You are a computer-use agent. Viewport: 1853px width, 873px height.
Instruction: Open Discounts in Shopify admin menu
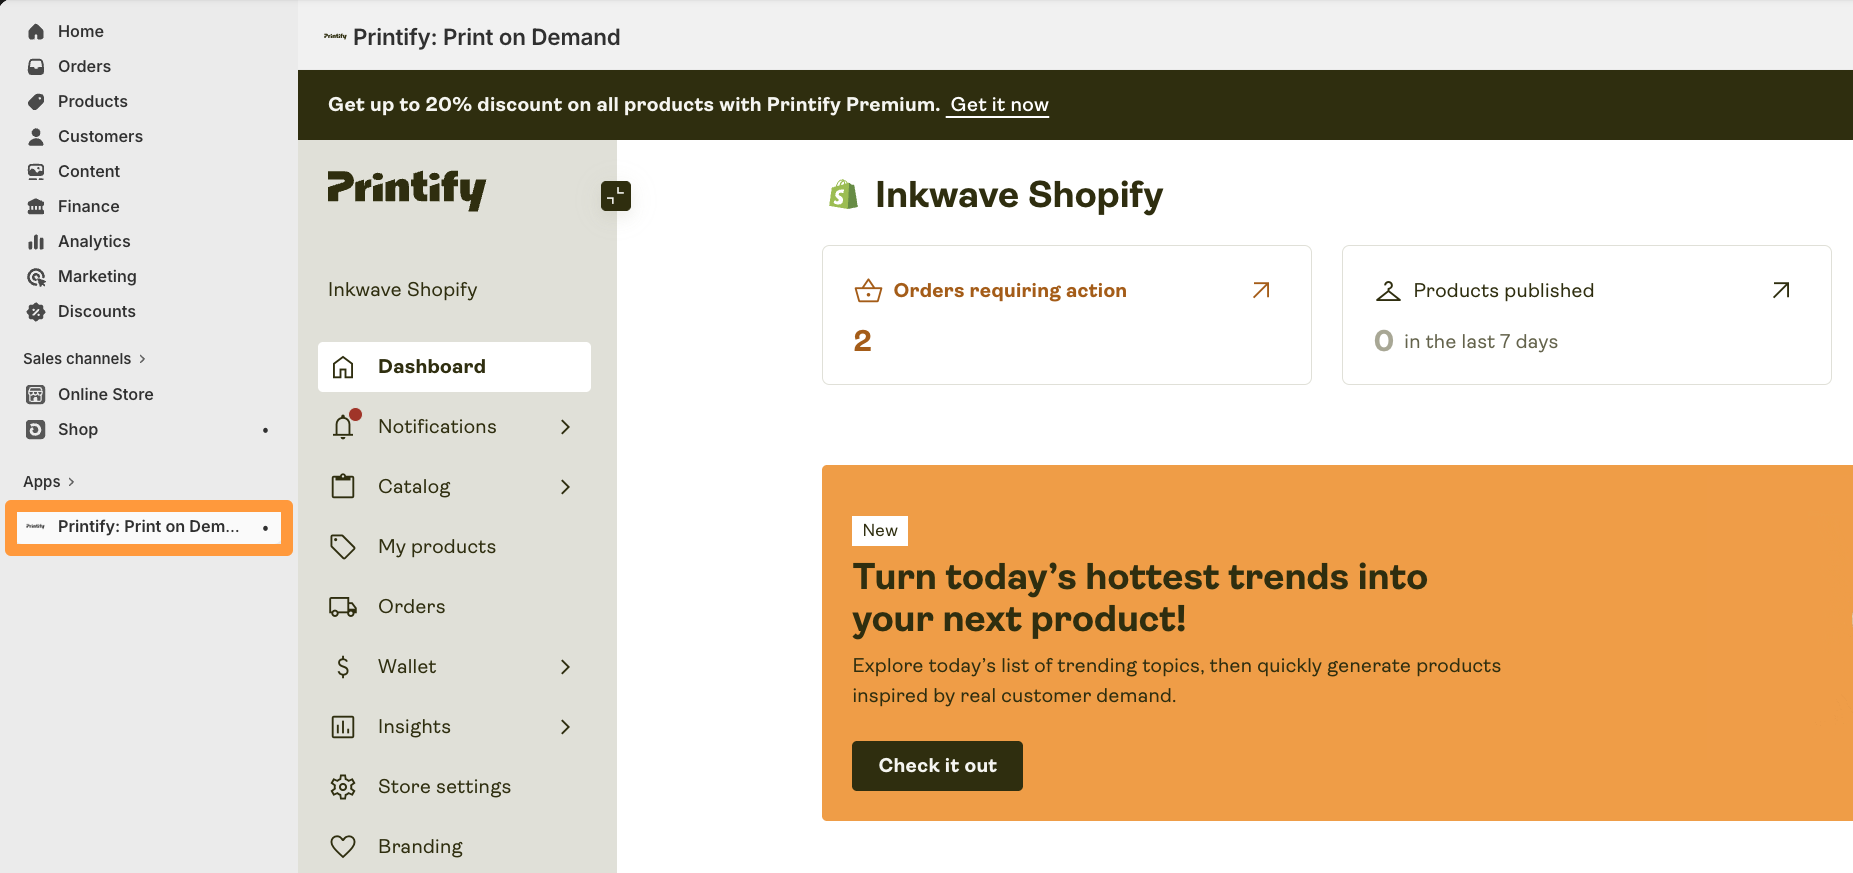click(x=97, y=312)
